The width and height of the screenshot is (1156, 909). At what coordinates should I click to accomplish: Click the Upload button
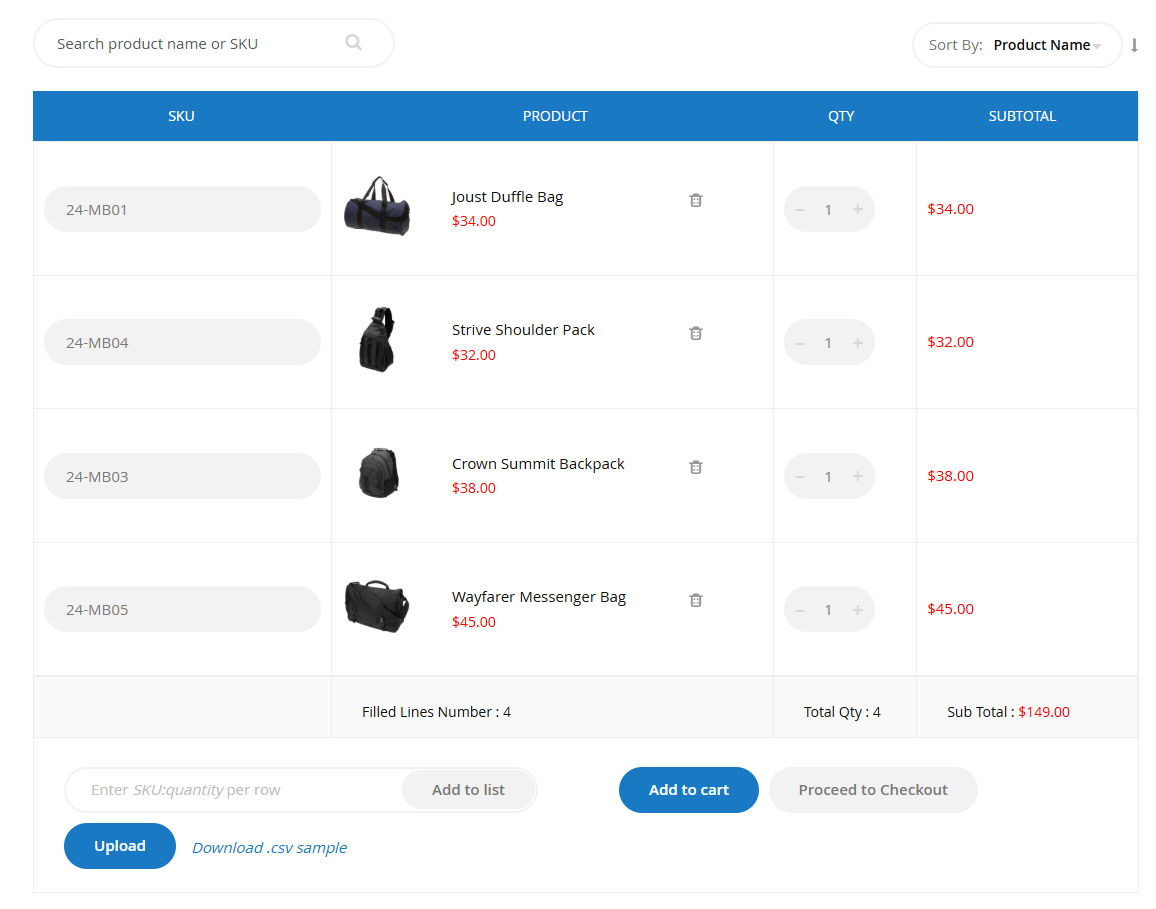119,846
